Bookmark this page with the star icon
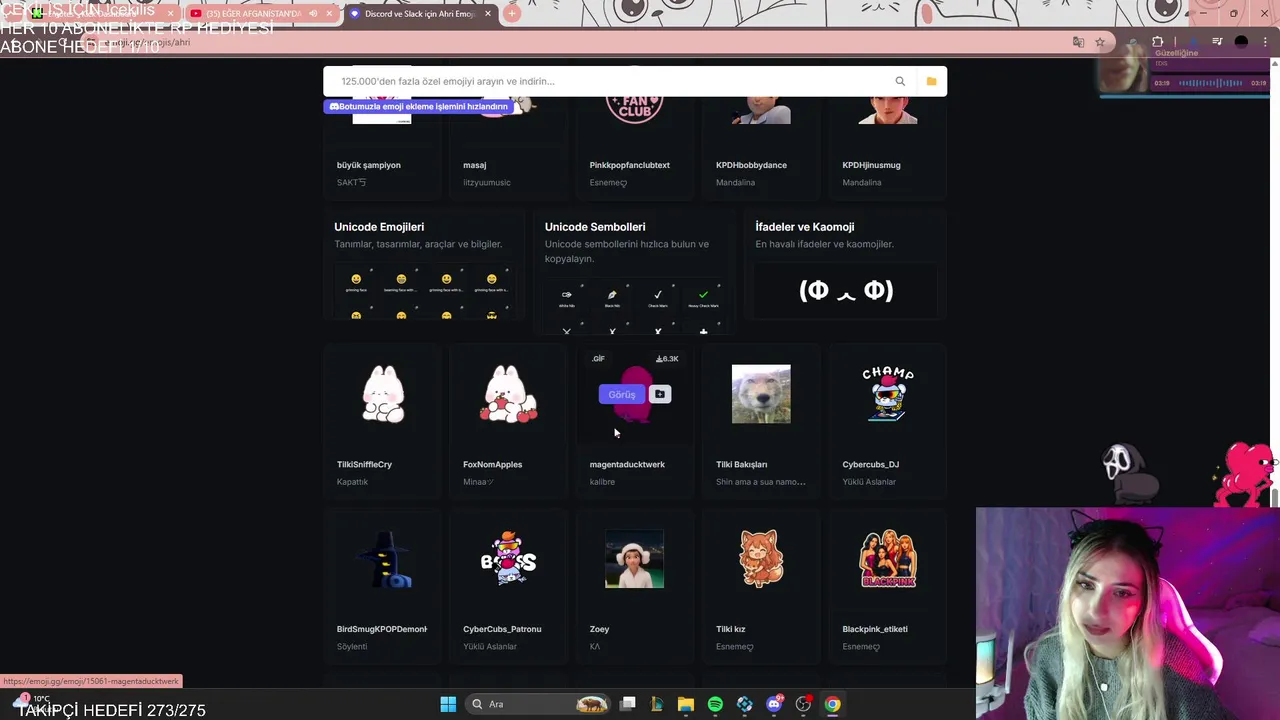Image resolution: width=1280 pixels, height=720 pixels. [1100, 42]
